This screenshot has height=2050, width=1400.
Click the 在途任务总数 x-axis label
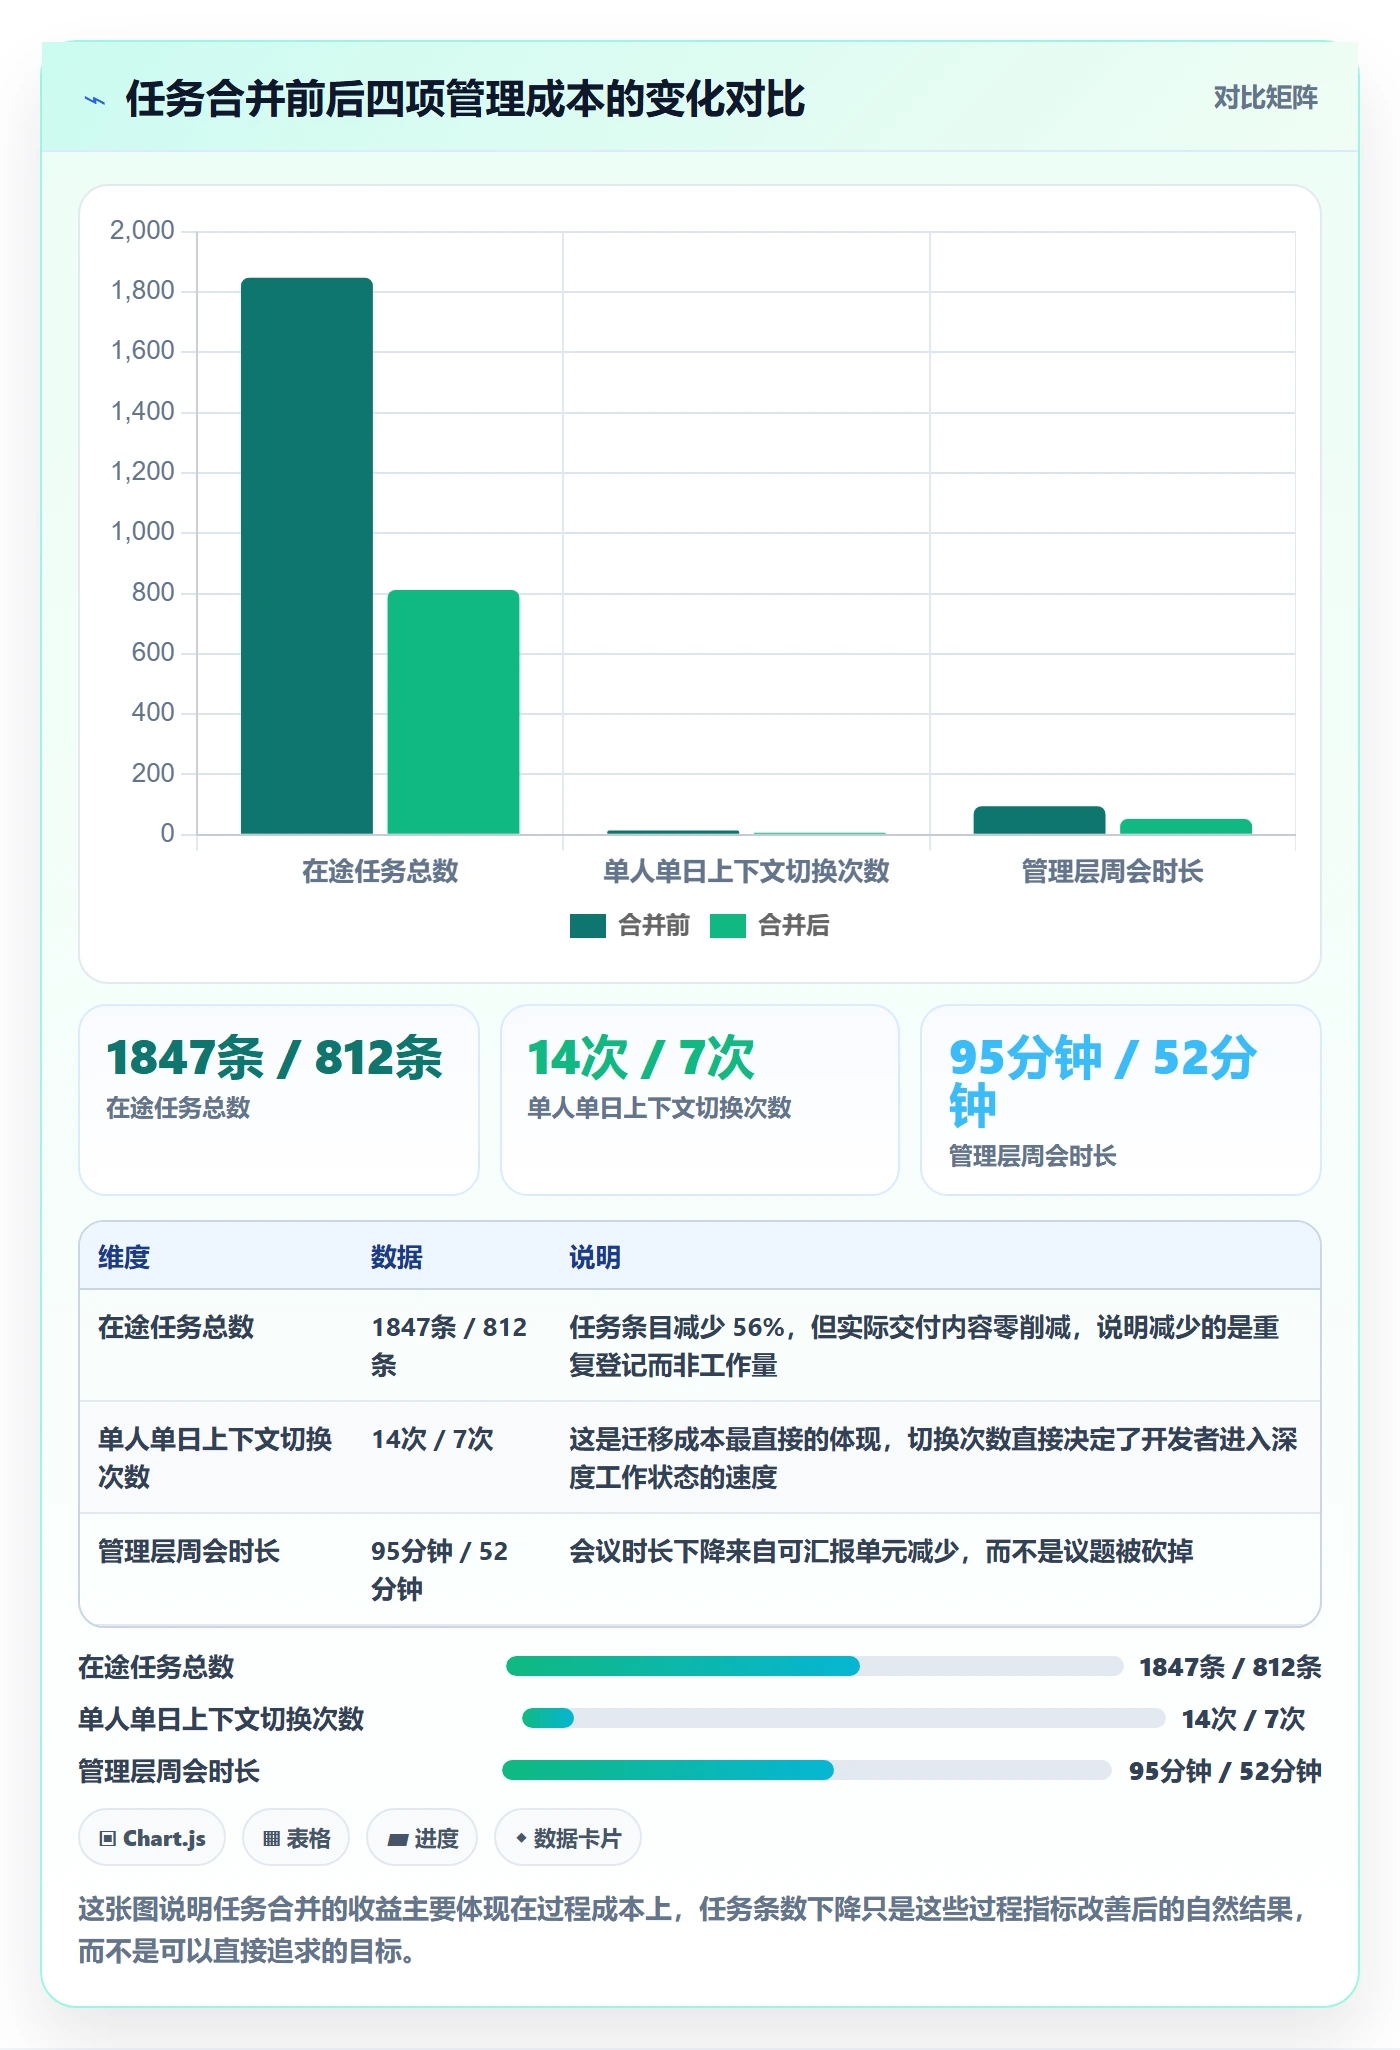click(380, 872)
